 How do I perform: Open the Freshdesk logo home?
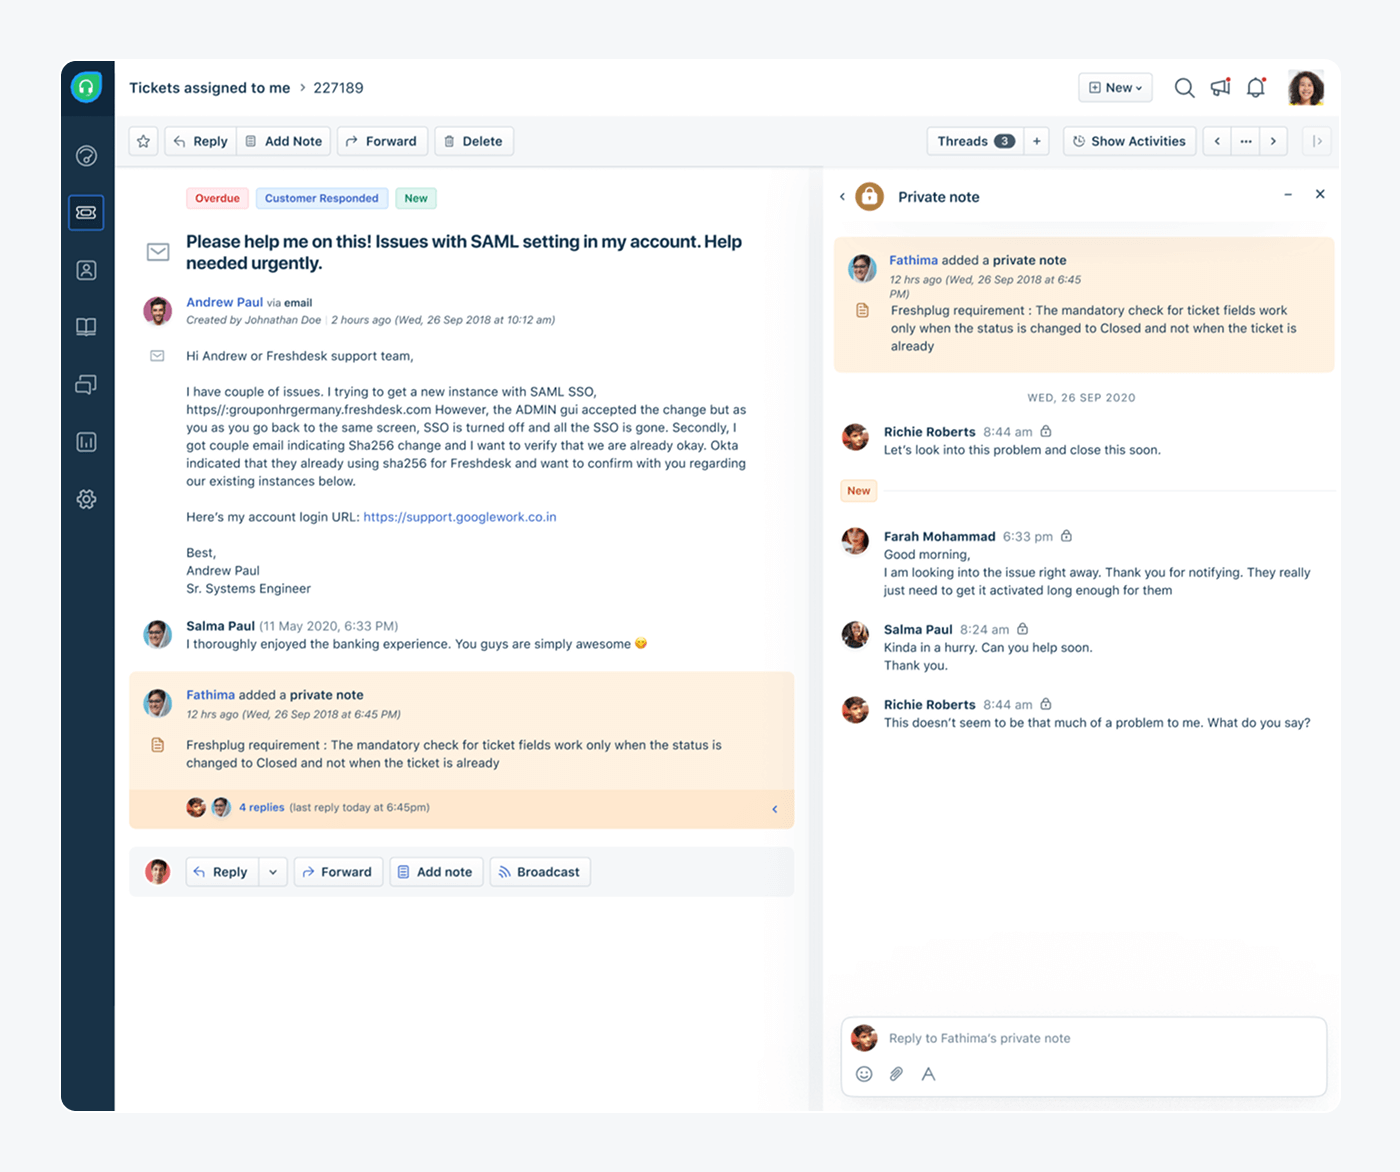click(87, 88)
